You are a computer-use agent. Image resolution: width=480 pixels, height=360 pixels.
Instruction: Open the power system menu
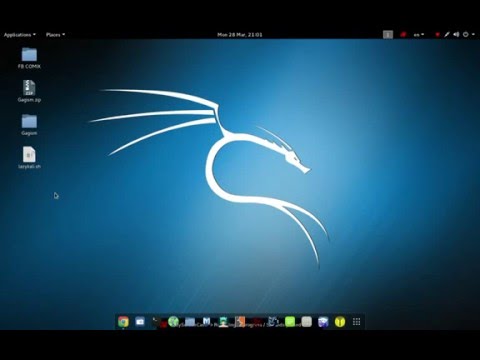point(468,35)
